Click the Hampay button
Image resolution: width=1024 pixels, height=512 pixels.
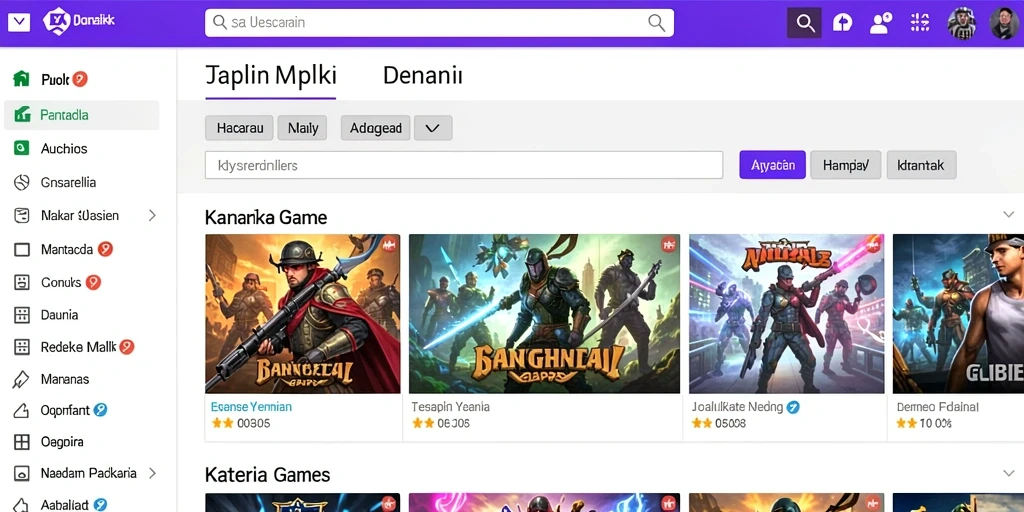[846, 165]
